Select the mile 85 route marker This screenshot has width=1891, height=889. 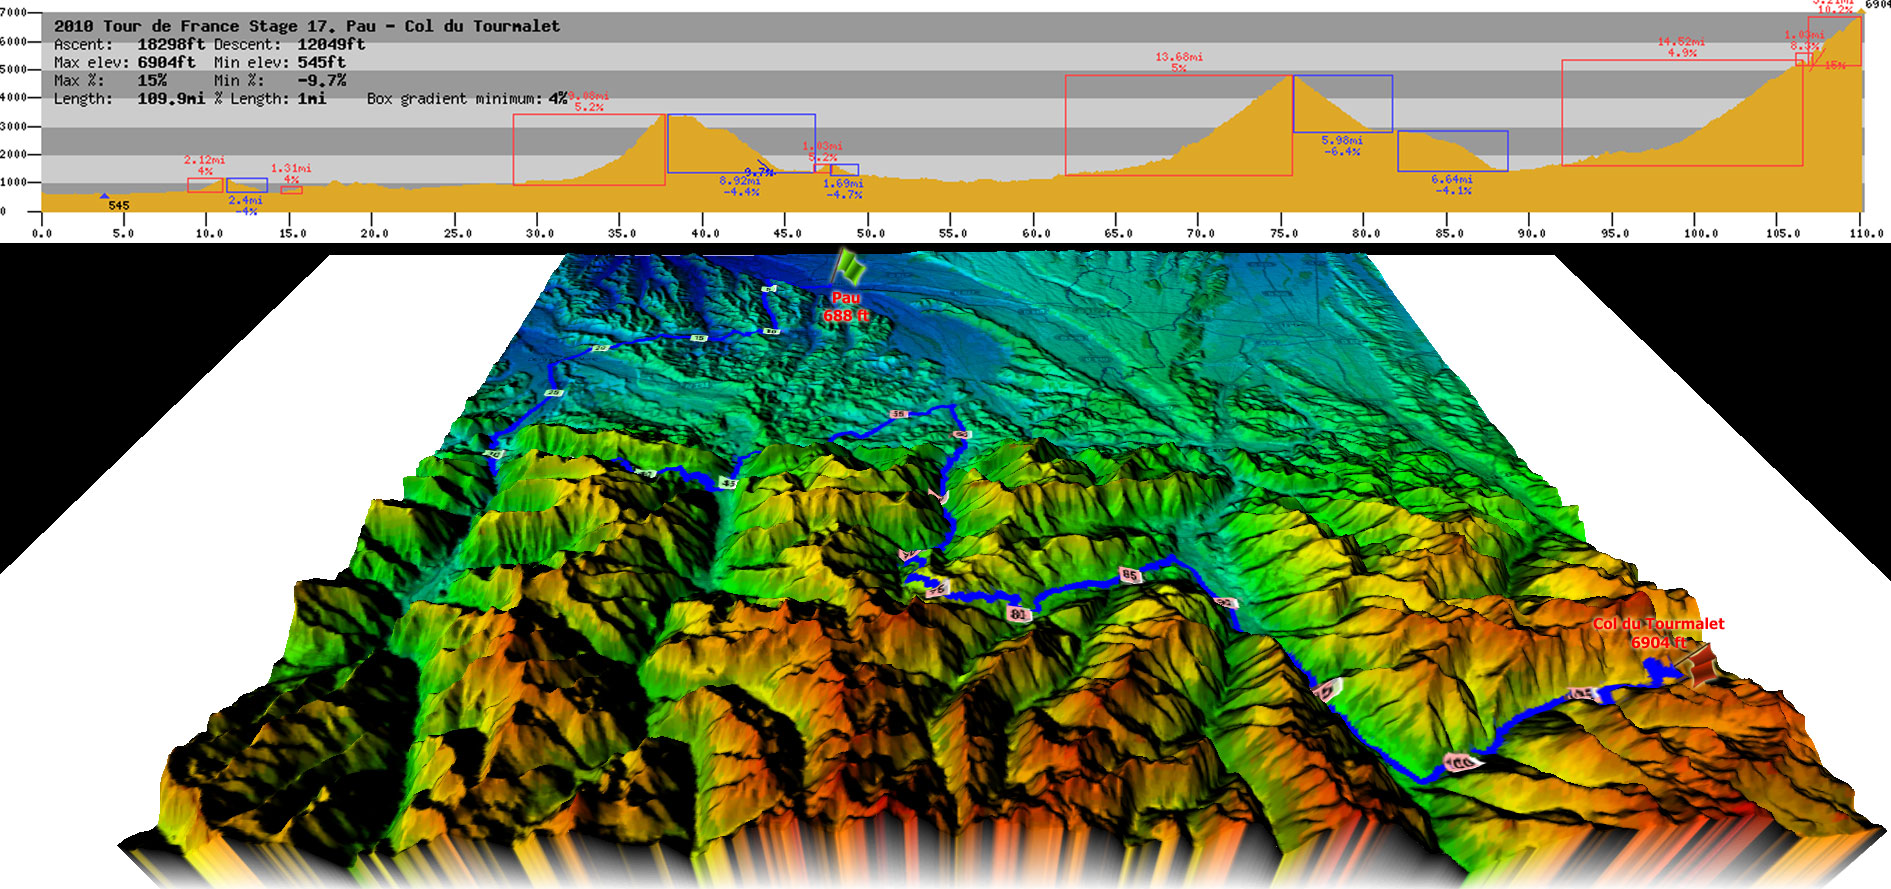pos(1130,575)
